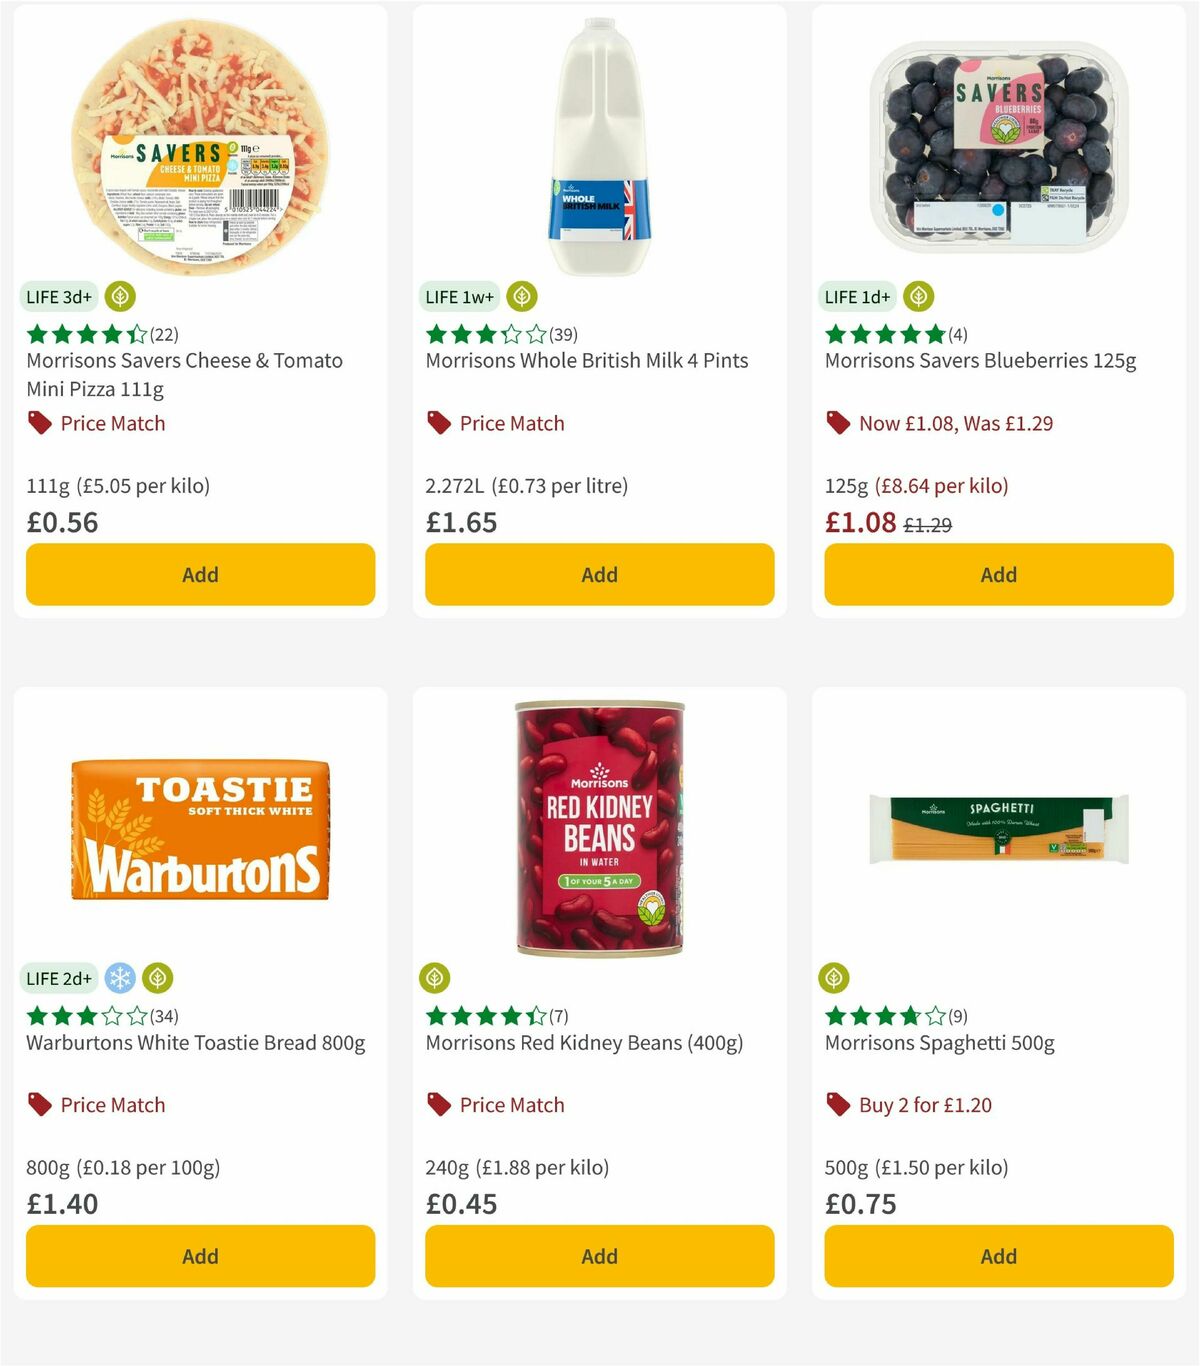This screenshot has width=1200, height=1366.
Task: Click the leaf recycling icon on the blueberries card
Action: [x=918, y=296]
